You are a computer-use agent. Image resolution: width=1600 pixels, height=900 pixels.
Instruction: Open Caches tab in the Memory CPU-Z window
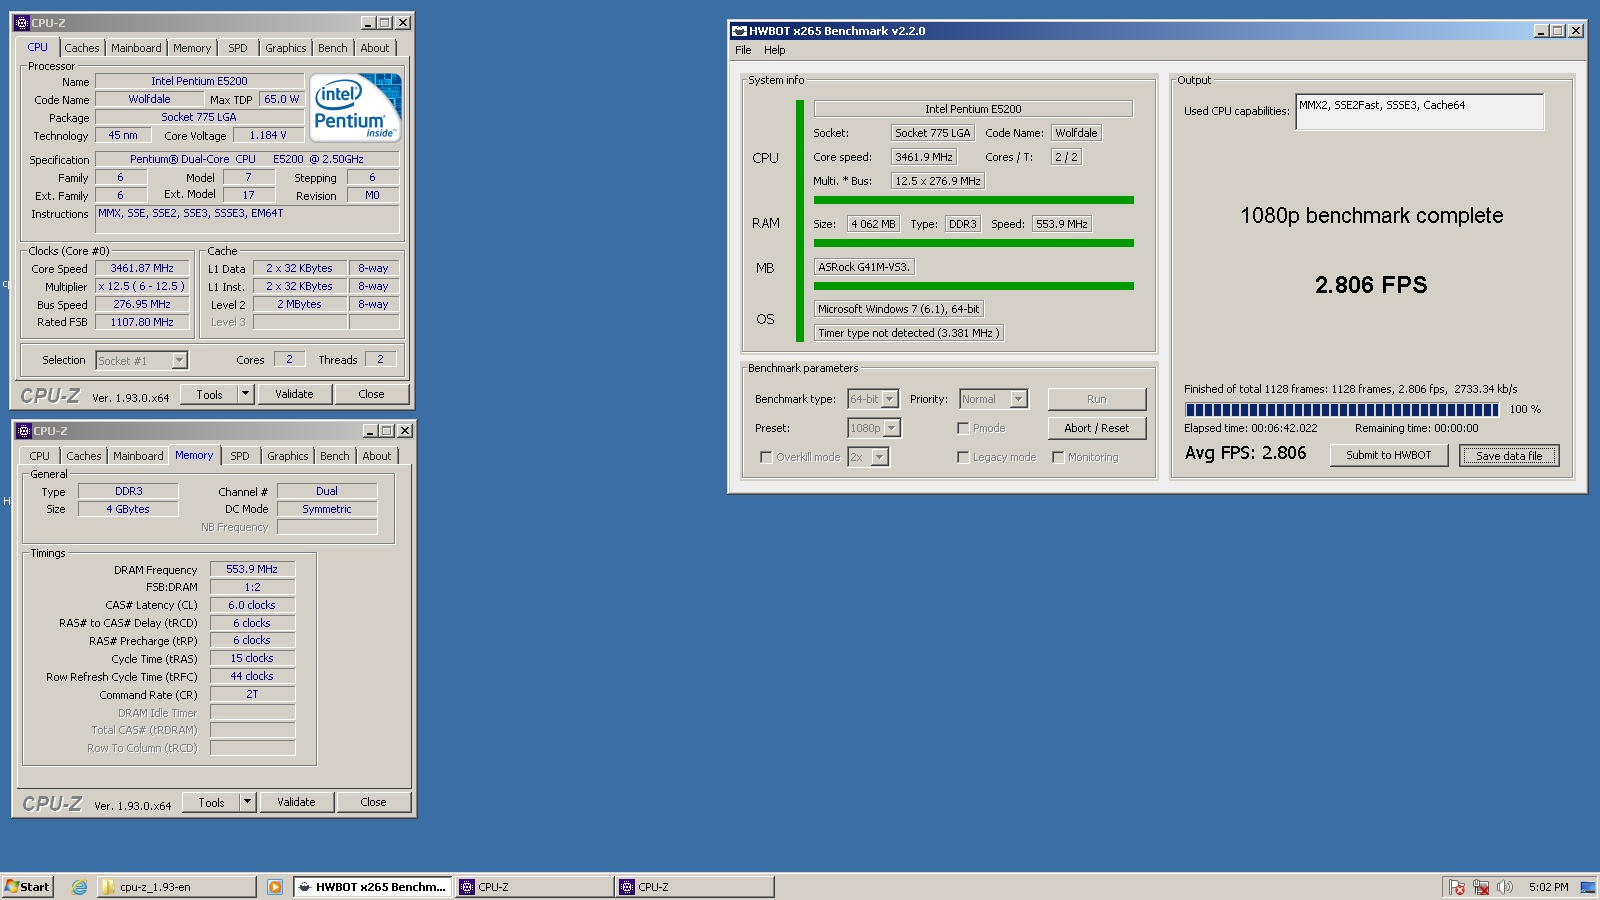pos(84,456)
